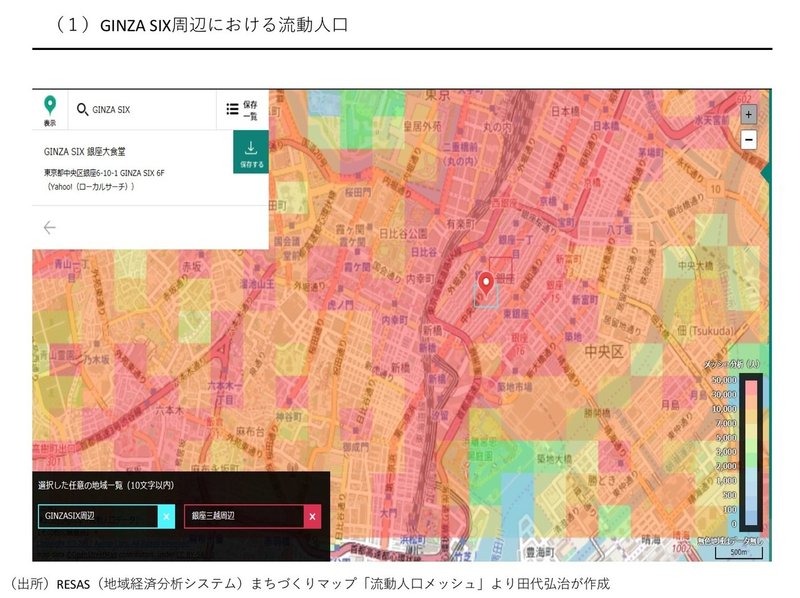Click the red map marker pin
The image size is (800, 598).
pyautogui.click(x=486, y=283)
